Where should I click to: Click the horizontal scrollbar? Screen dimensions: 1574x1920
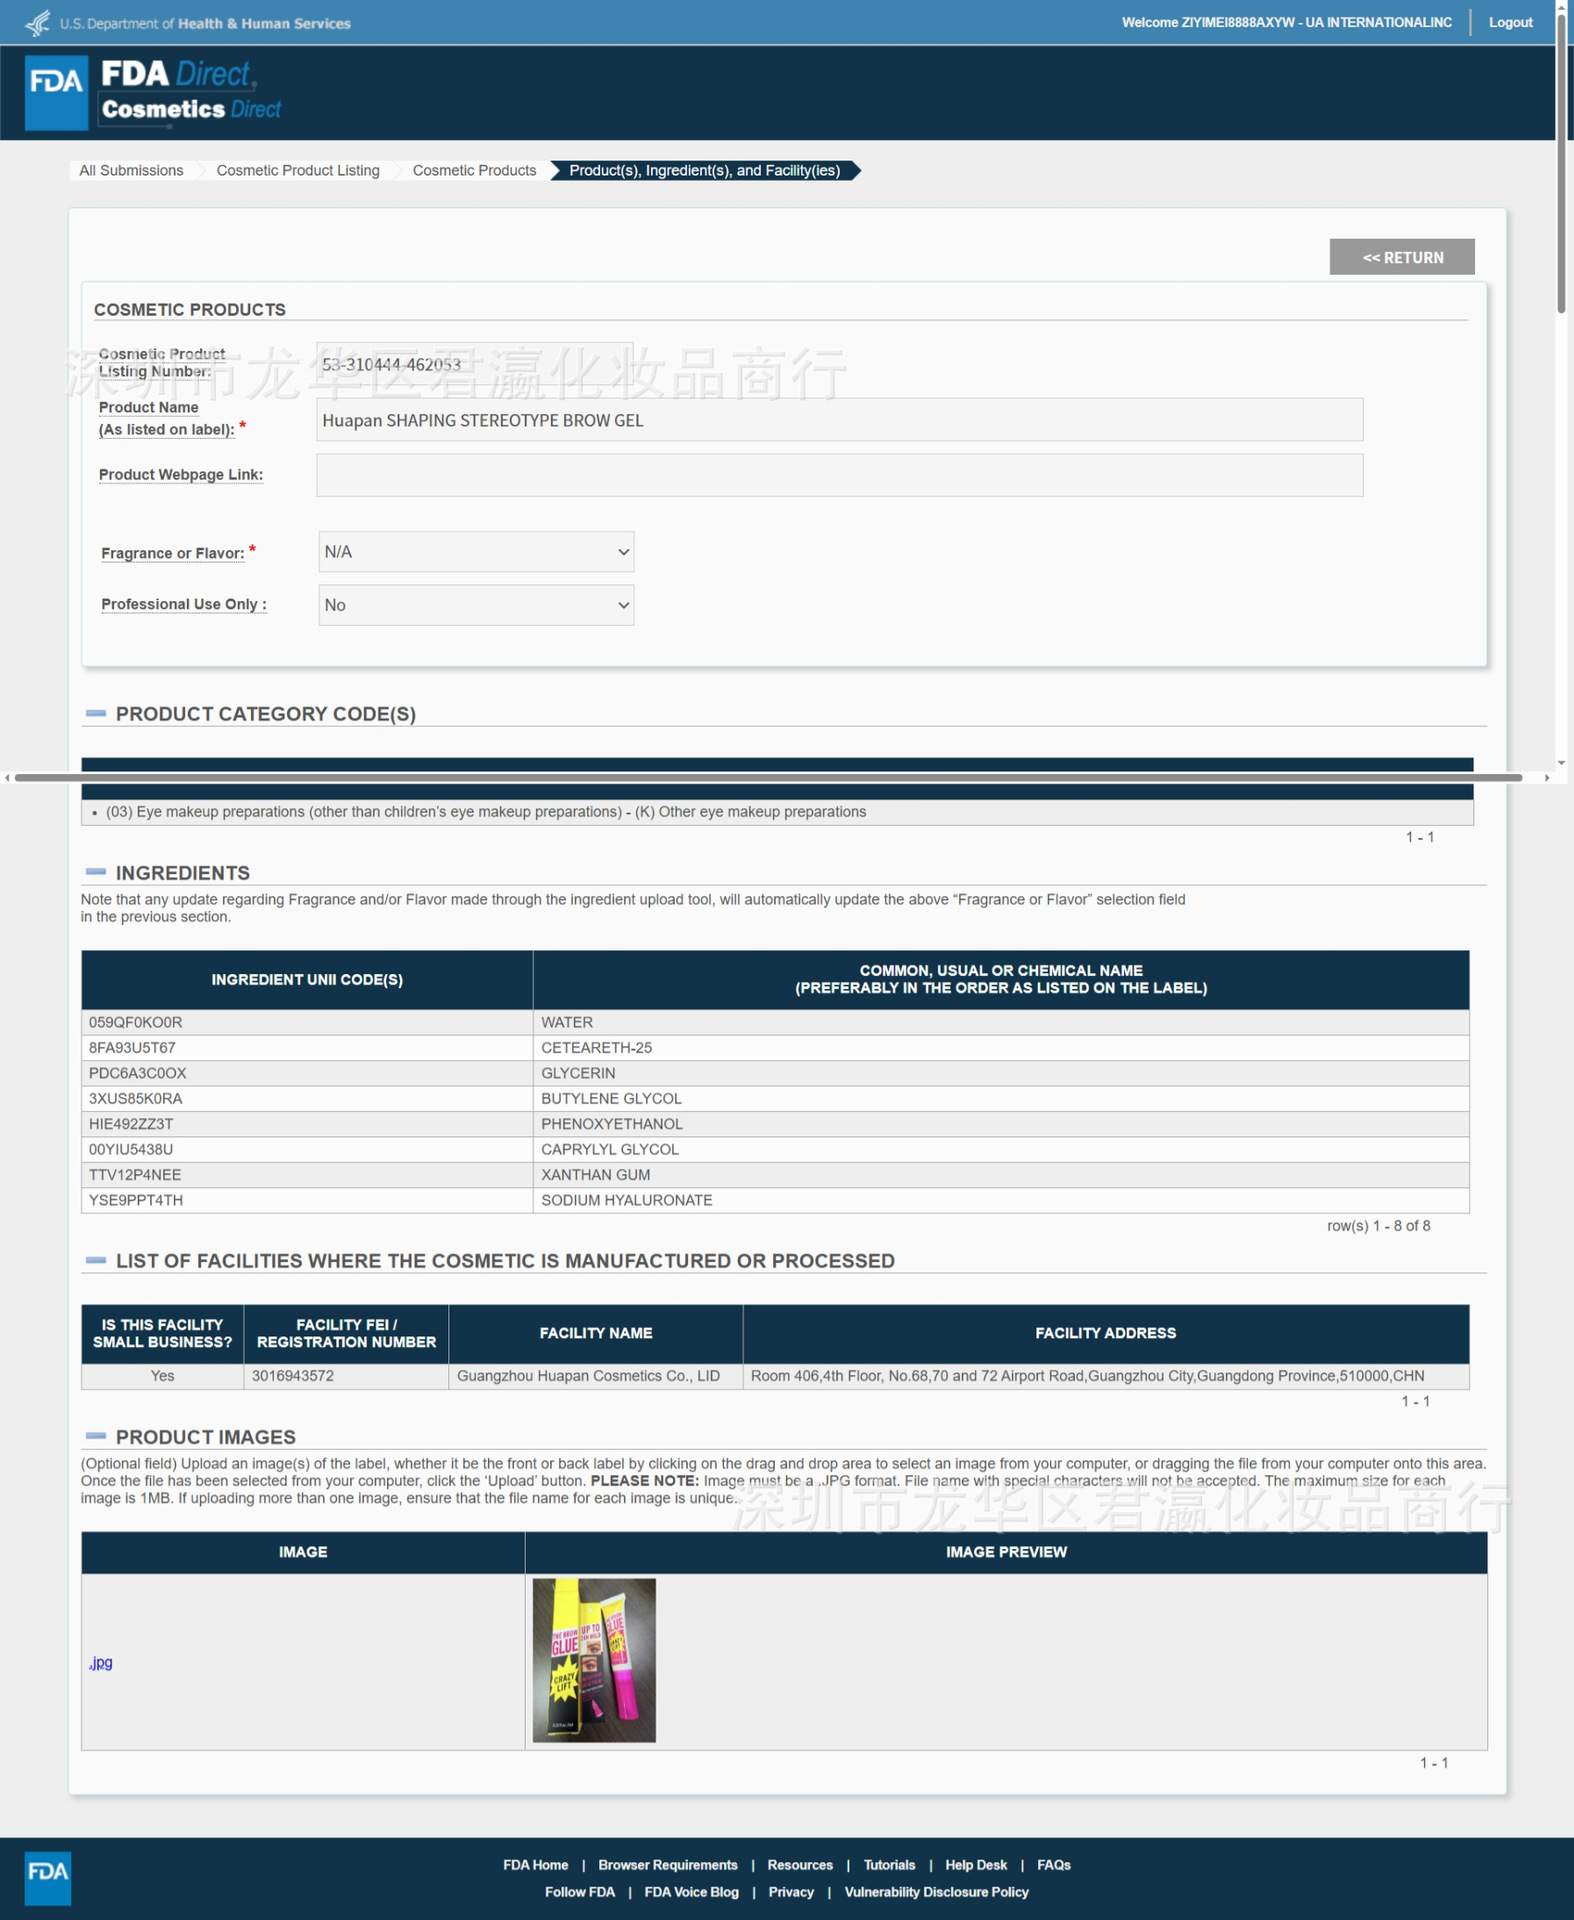pos(768,777)
